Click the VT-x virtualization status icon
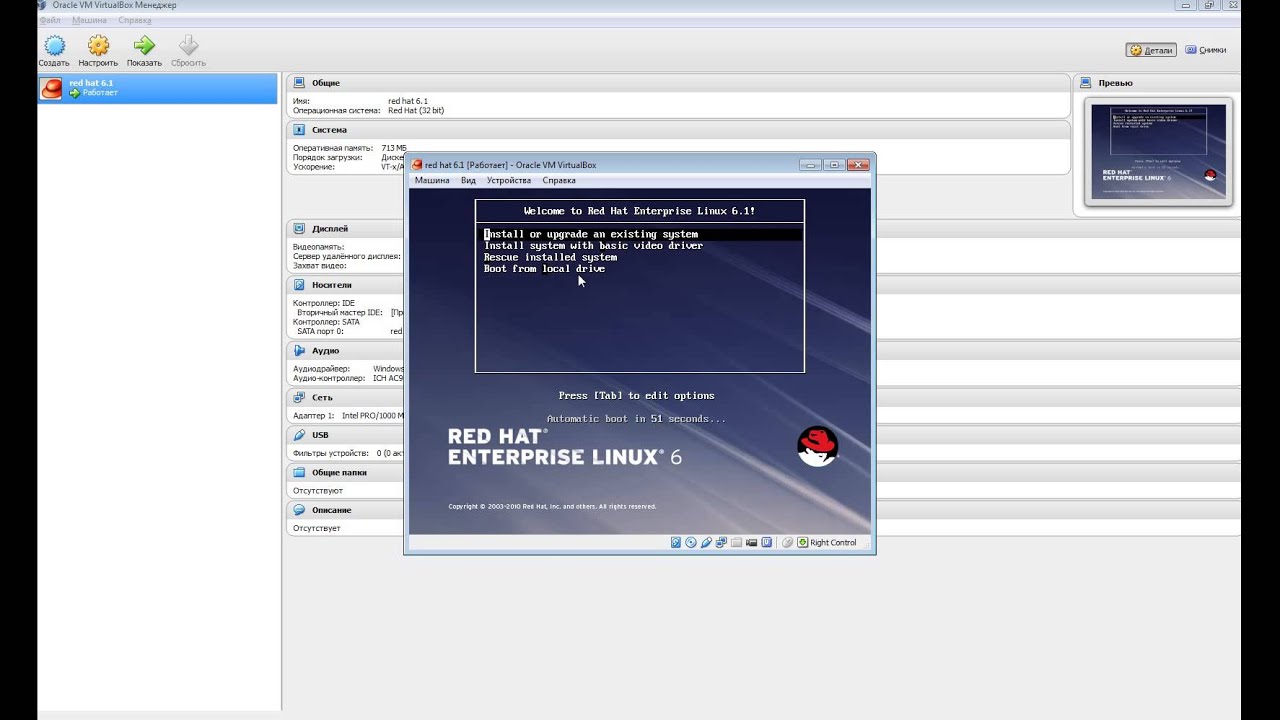1280x720 pixels. pyautogui.click(x=766, y=542)
